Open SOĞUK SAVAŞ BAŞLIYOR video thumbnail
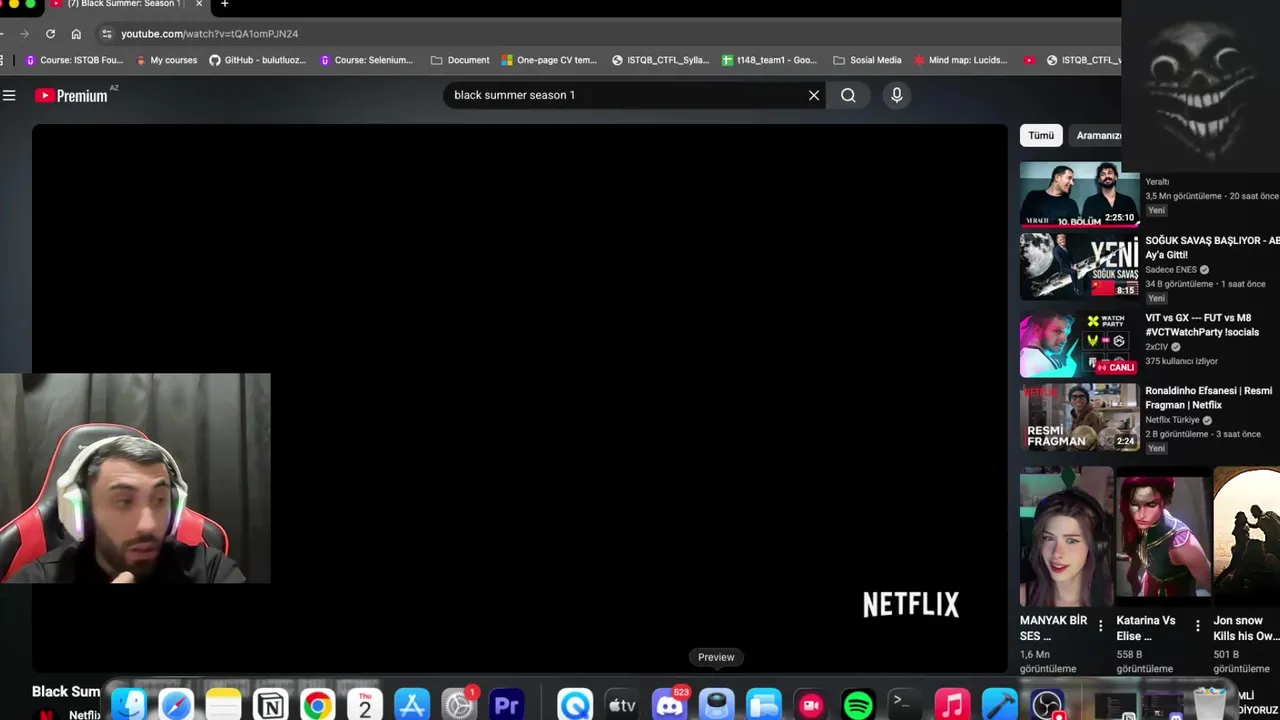 pos(1079,266)
